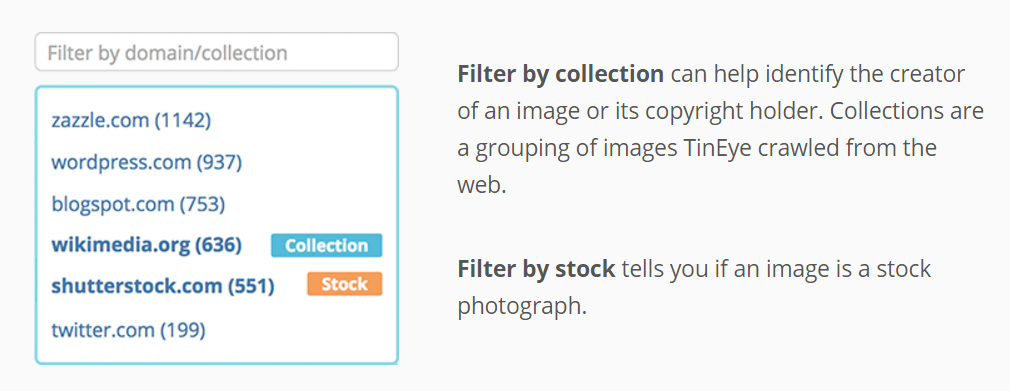
Task: Click the word 'TinEye' in the description
Action: coord(716,148)
